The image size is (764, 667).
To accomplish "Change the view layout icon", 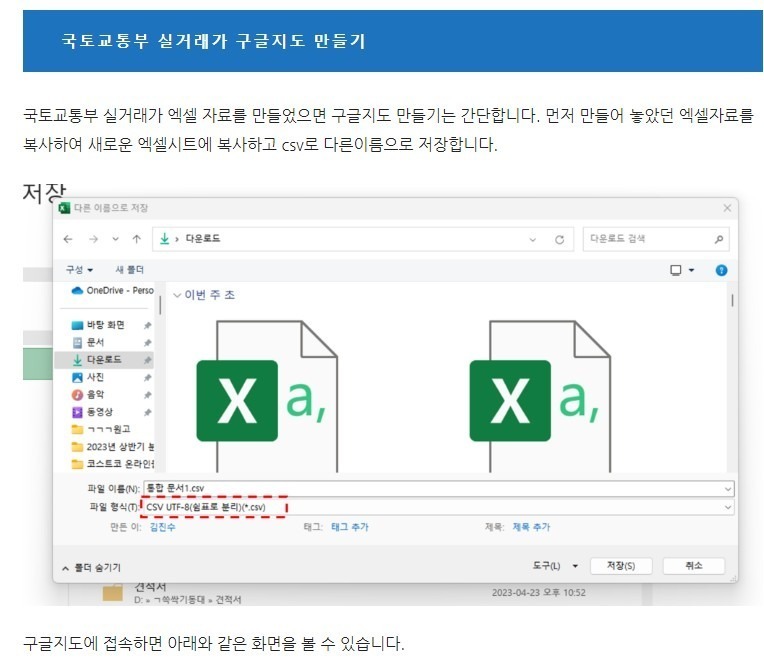I will click(676, 270).
